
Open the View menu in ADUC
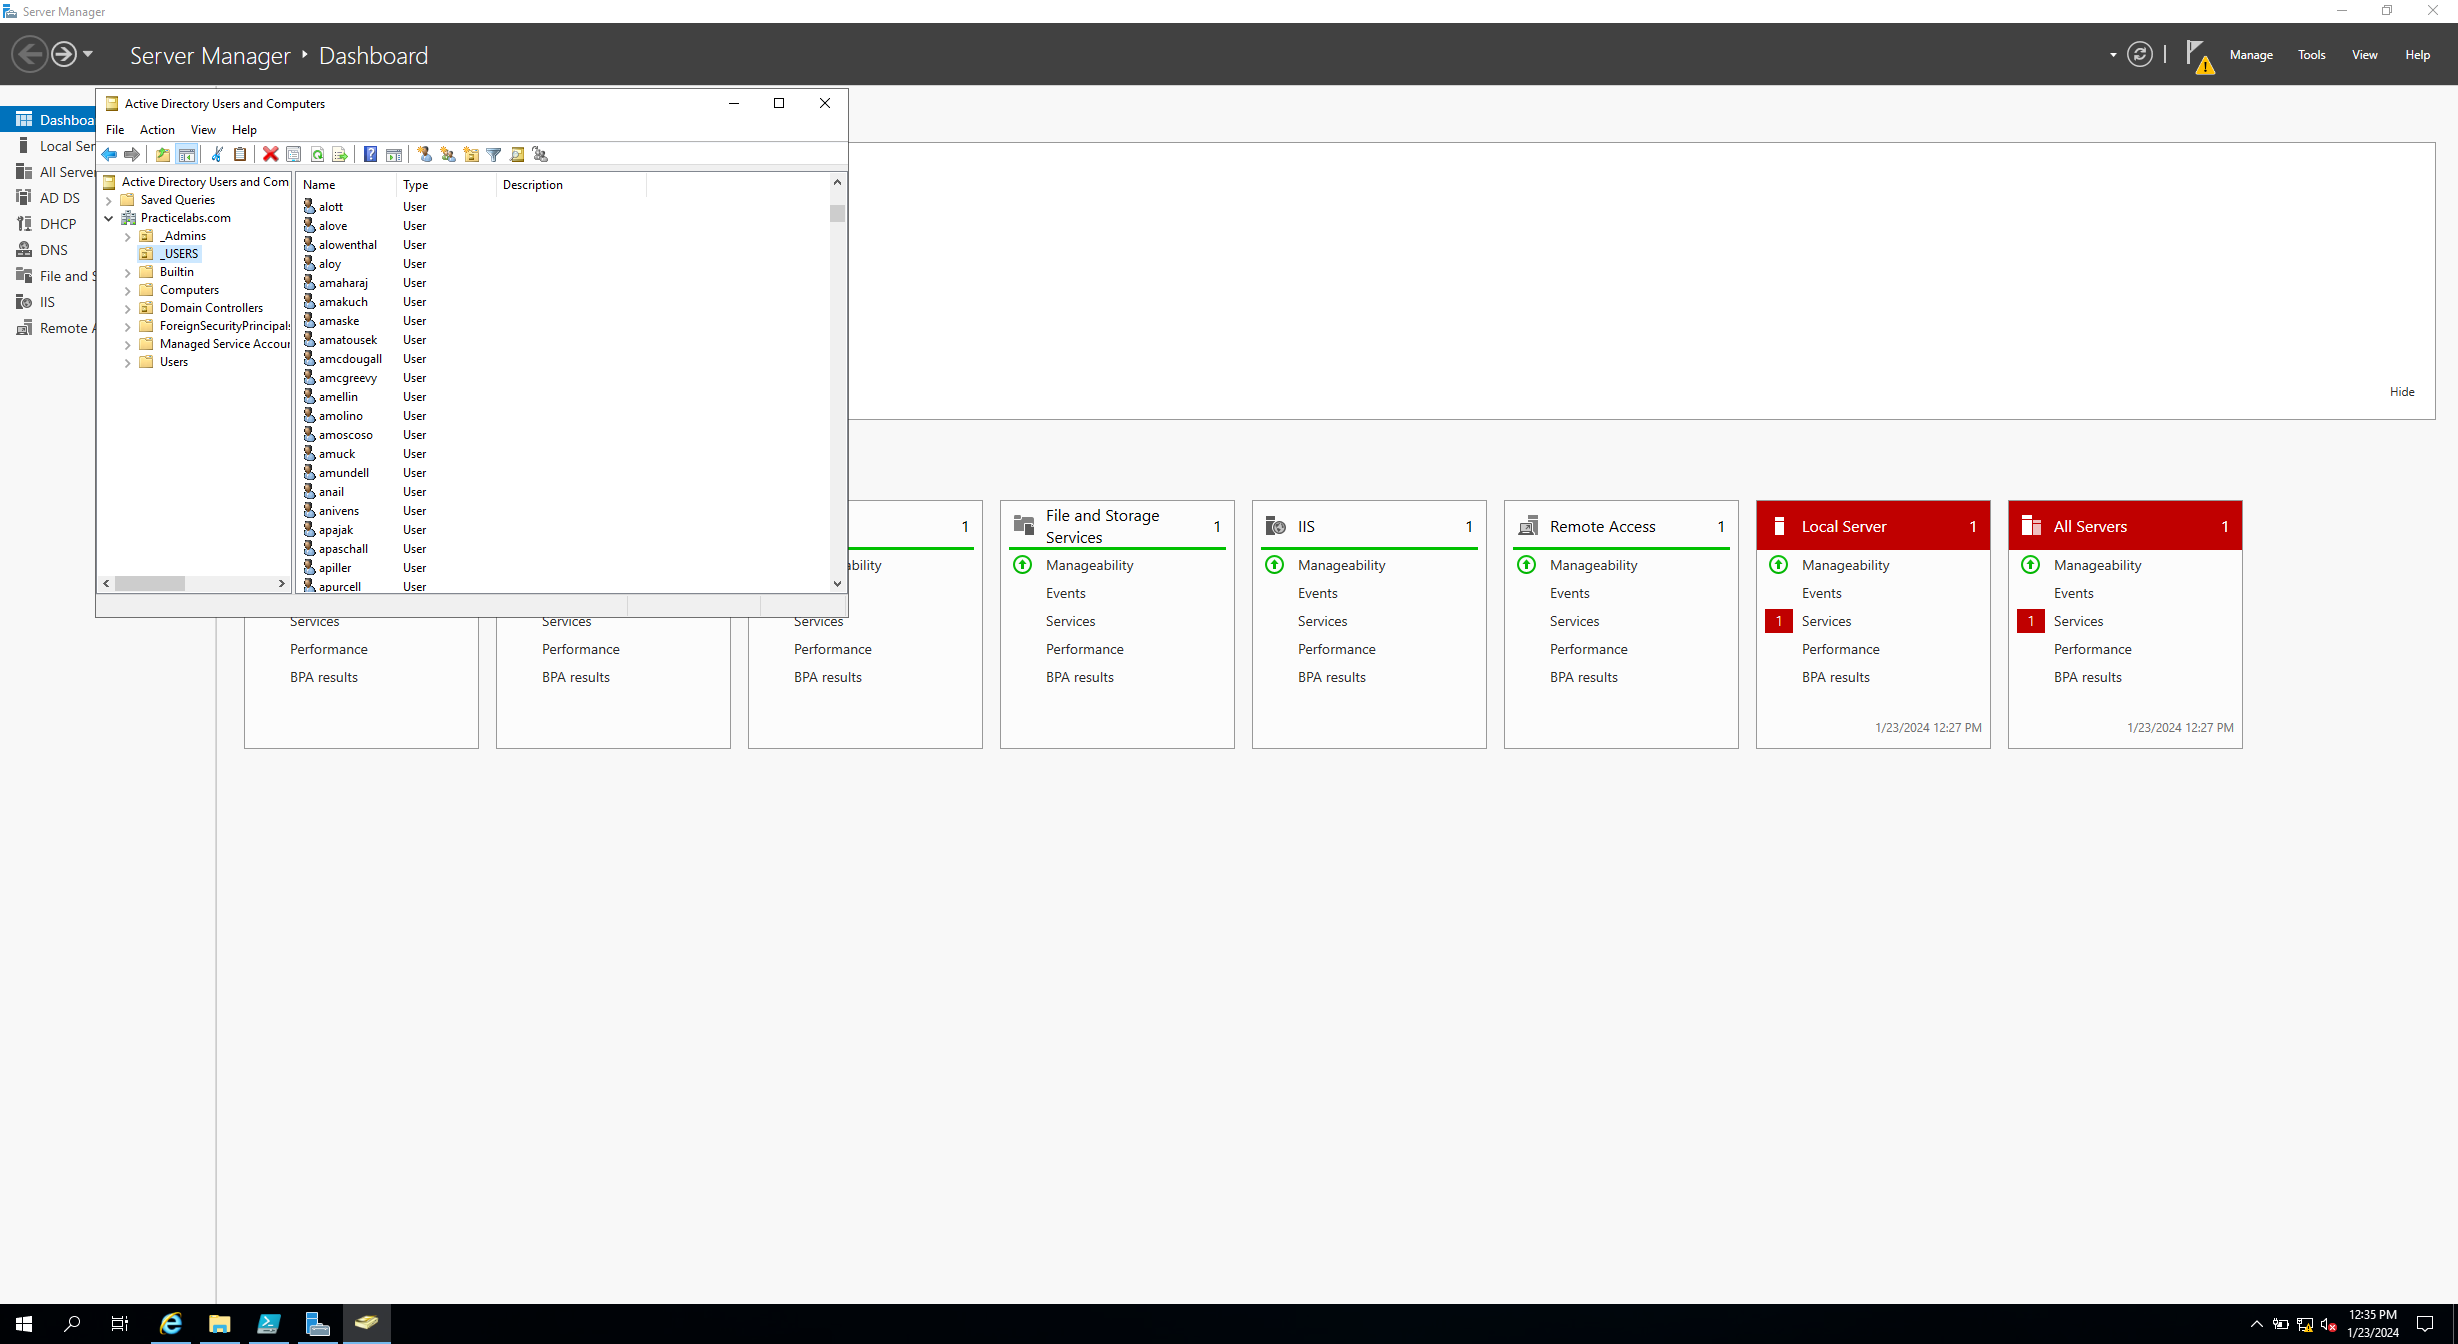coord(203,130)
